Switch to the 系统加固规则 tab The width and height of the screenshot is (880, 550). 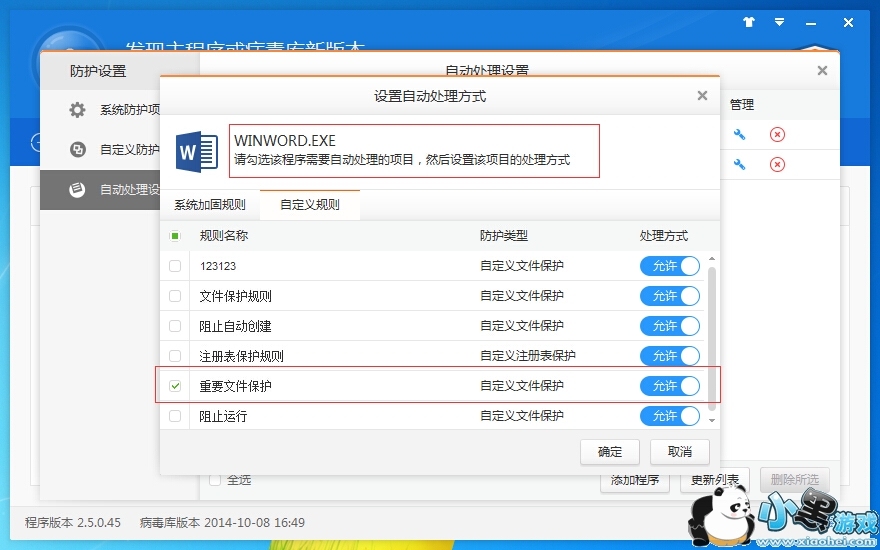click(x=210, y=205)
